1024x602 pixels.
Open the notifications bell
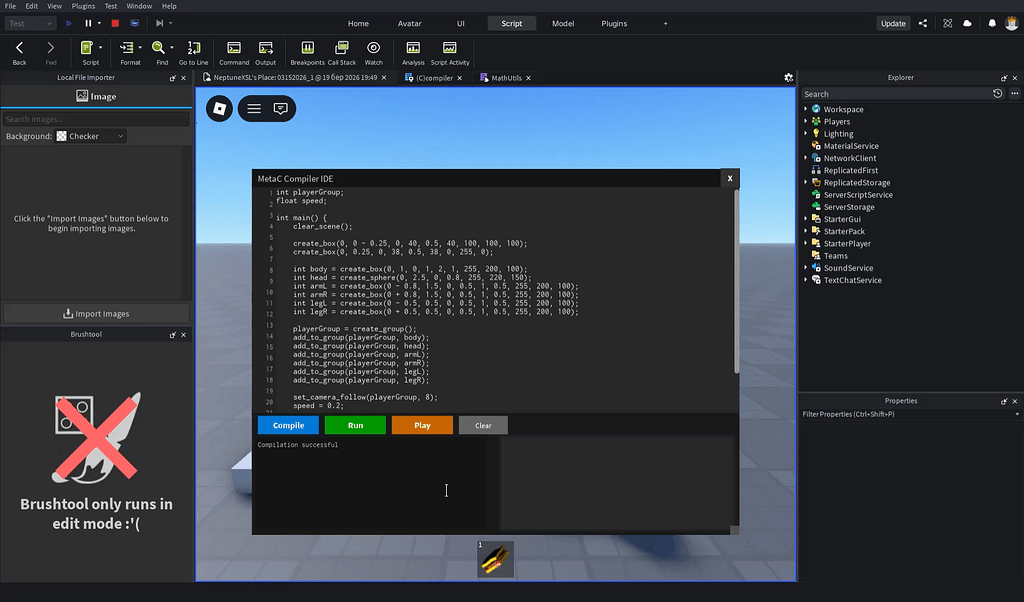point(992,24)
